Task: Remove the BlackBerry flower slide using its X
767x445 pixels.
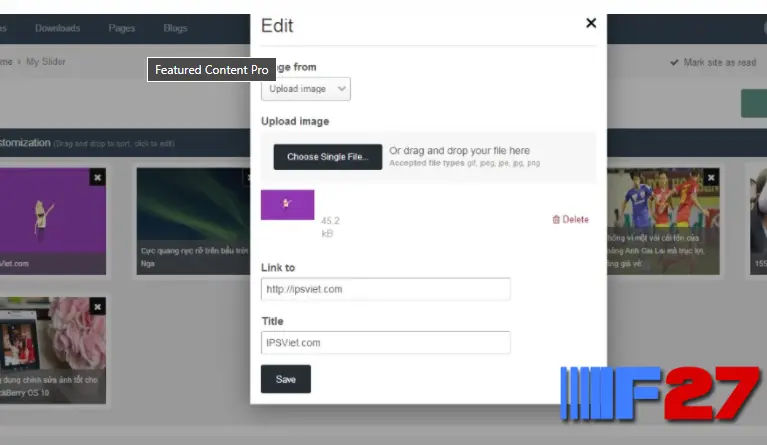Action: [x=97, y=307]
